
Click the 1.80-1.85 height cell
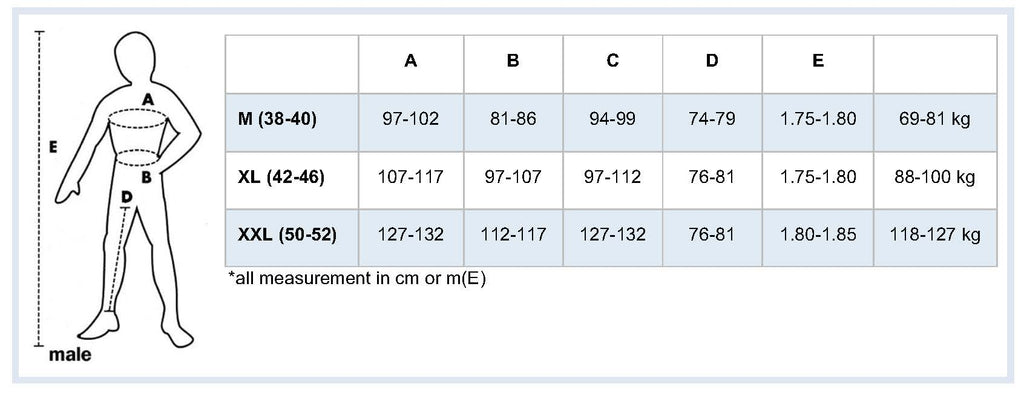[818, 234]
